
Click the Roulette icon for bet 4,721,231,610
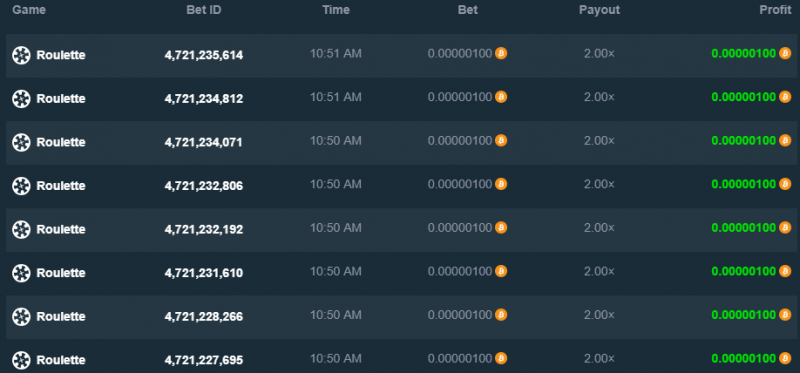coord(21,273)
